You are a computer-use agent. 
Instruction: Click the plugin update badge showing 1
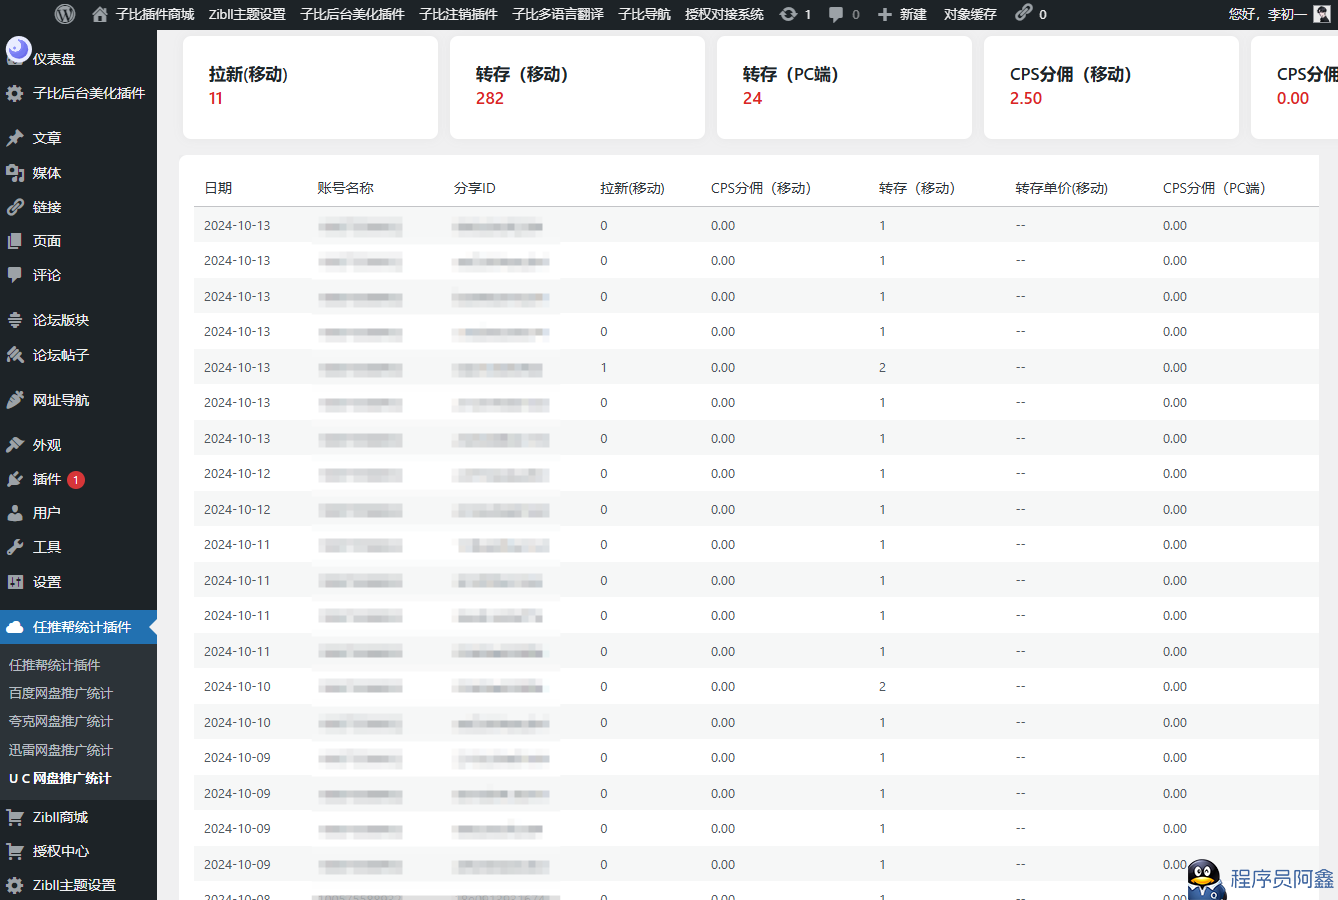(76, 480)
